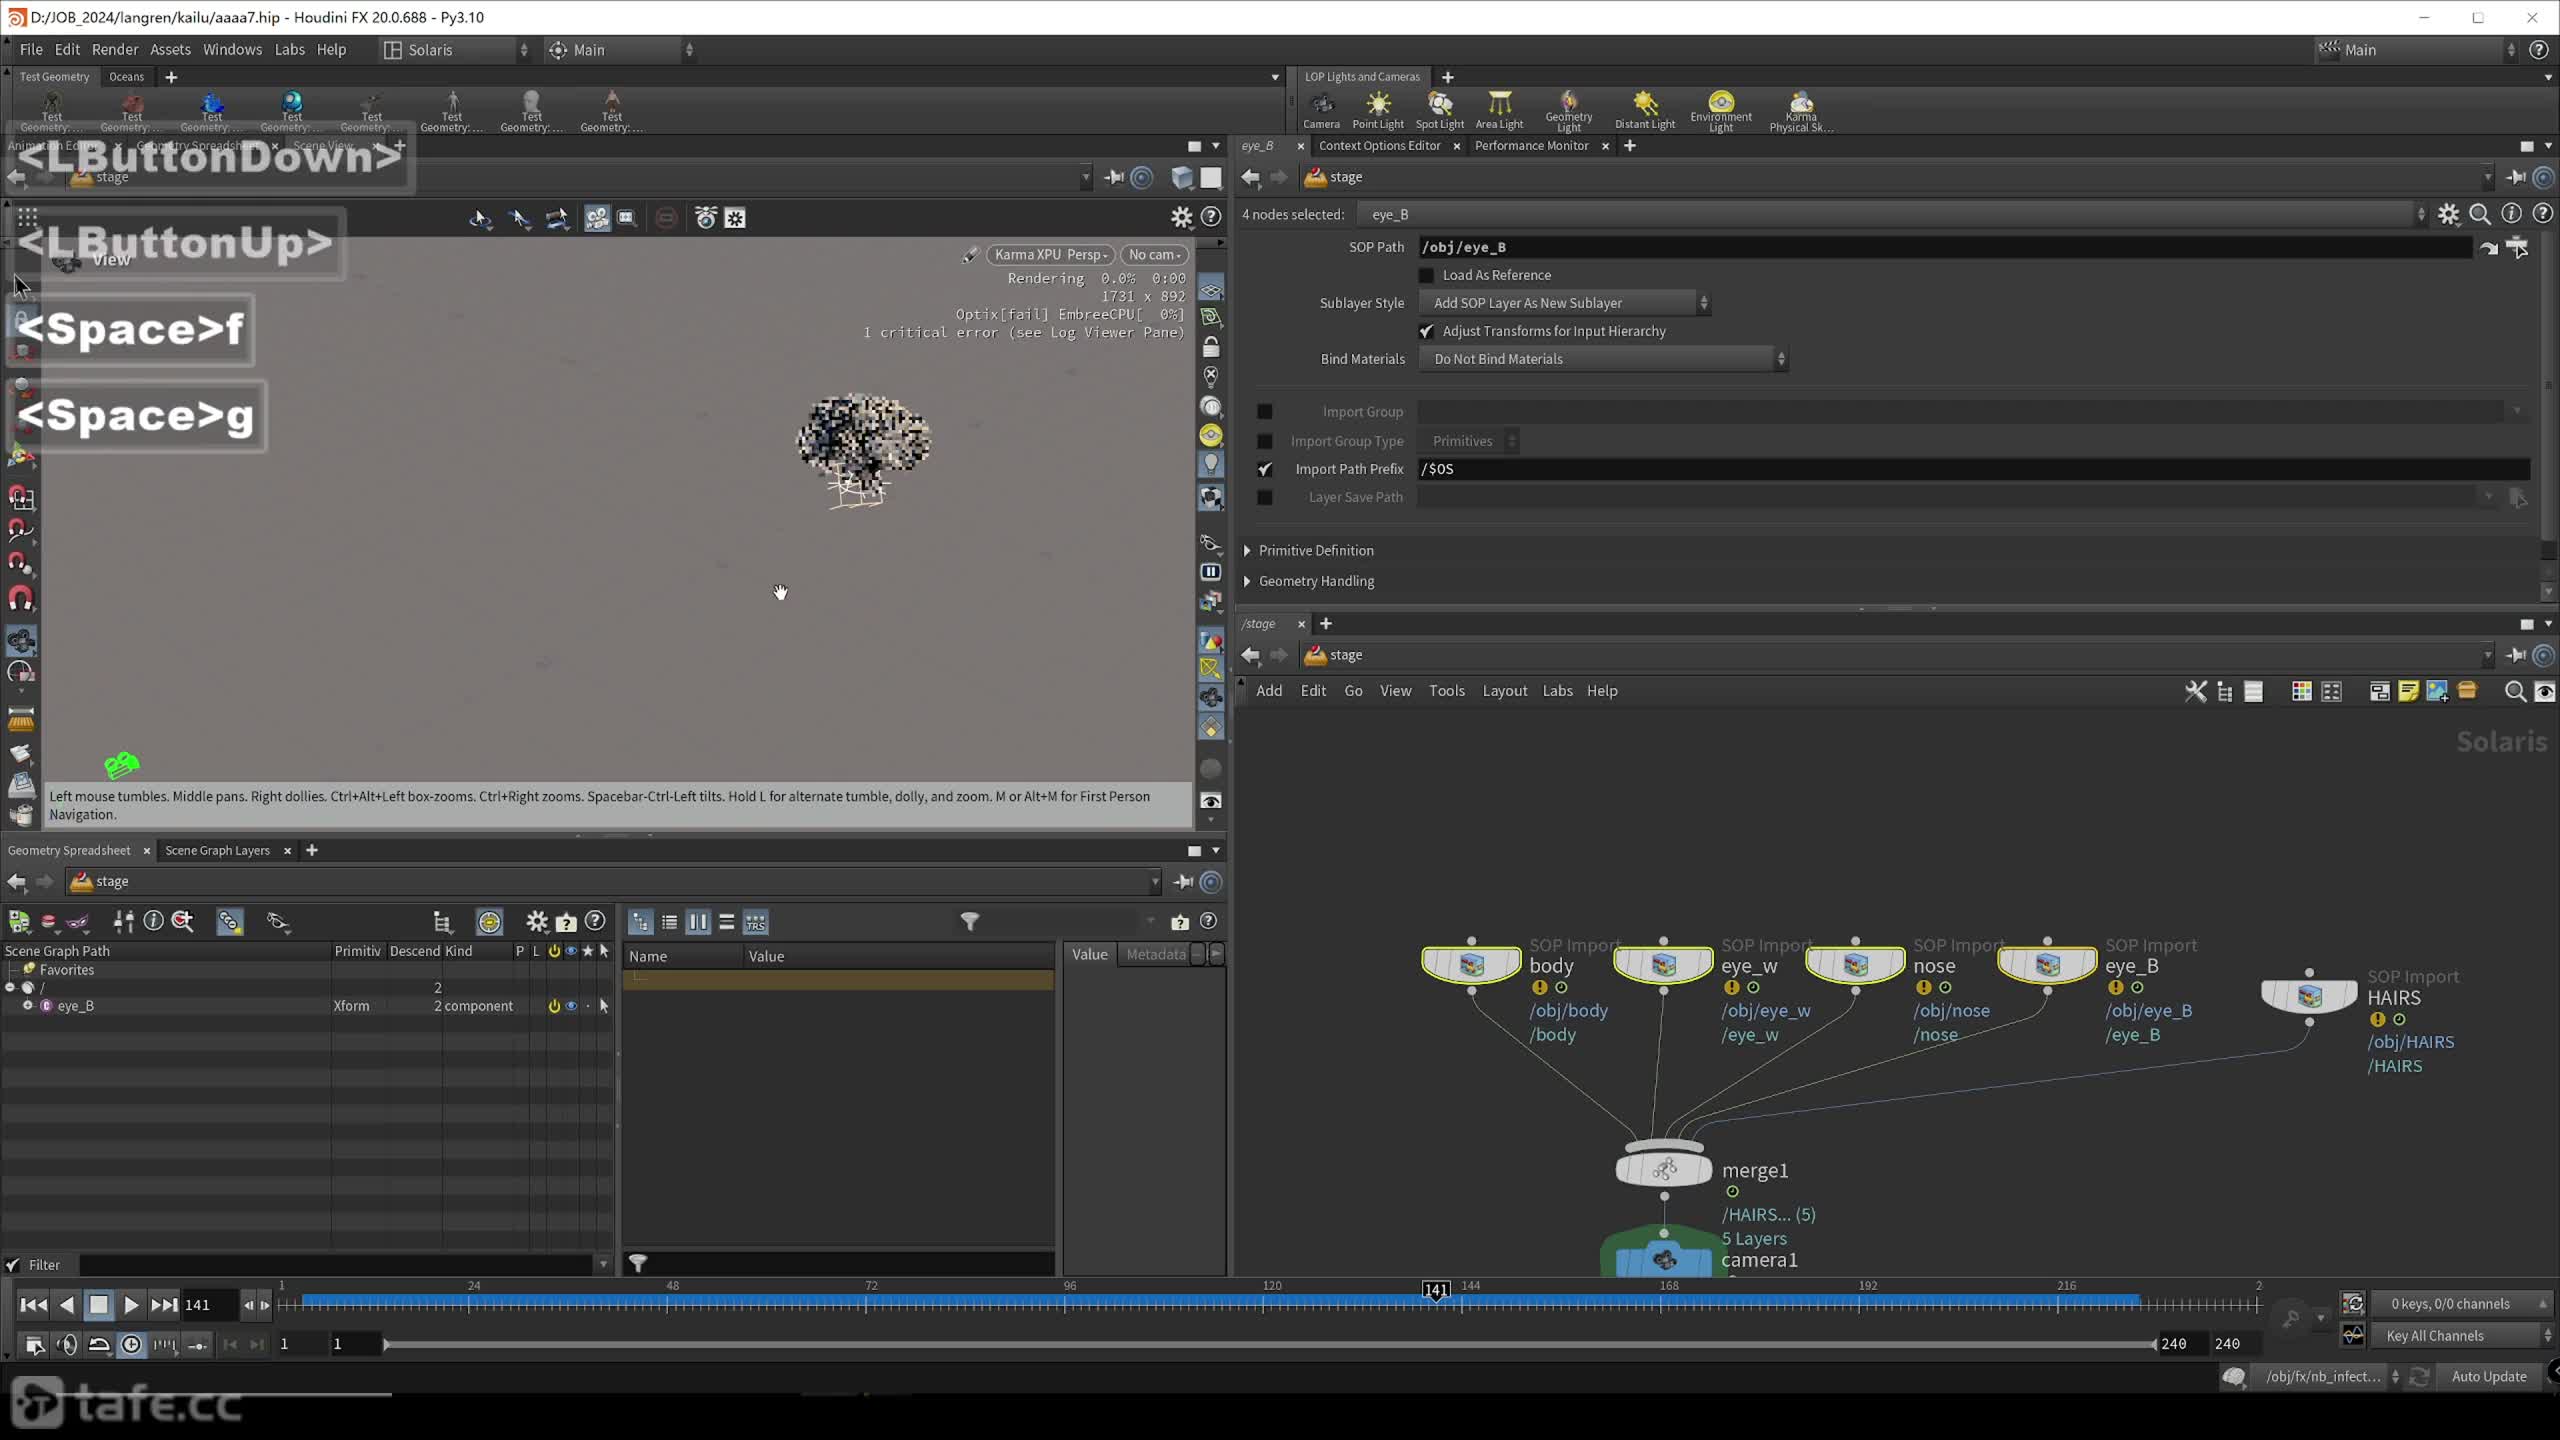
Task: Enable the Layer Save Path checkbox
Action: (x=1265, y=497)
